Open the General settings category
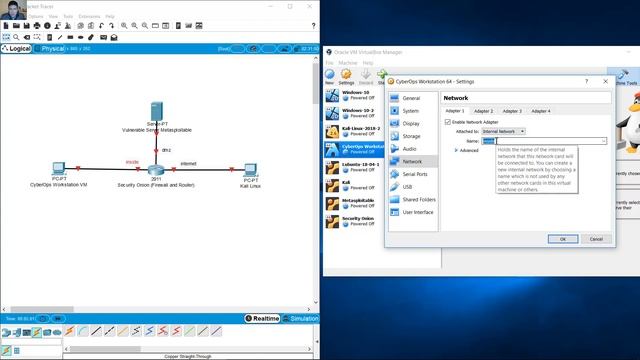The height and width of the screenshot is (360, 640). (x=413, y=98)
